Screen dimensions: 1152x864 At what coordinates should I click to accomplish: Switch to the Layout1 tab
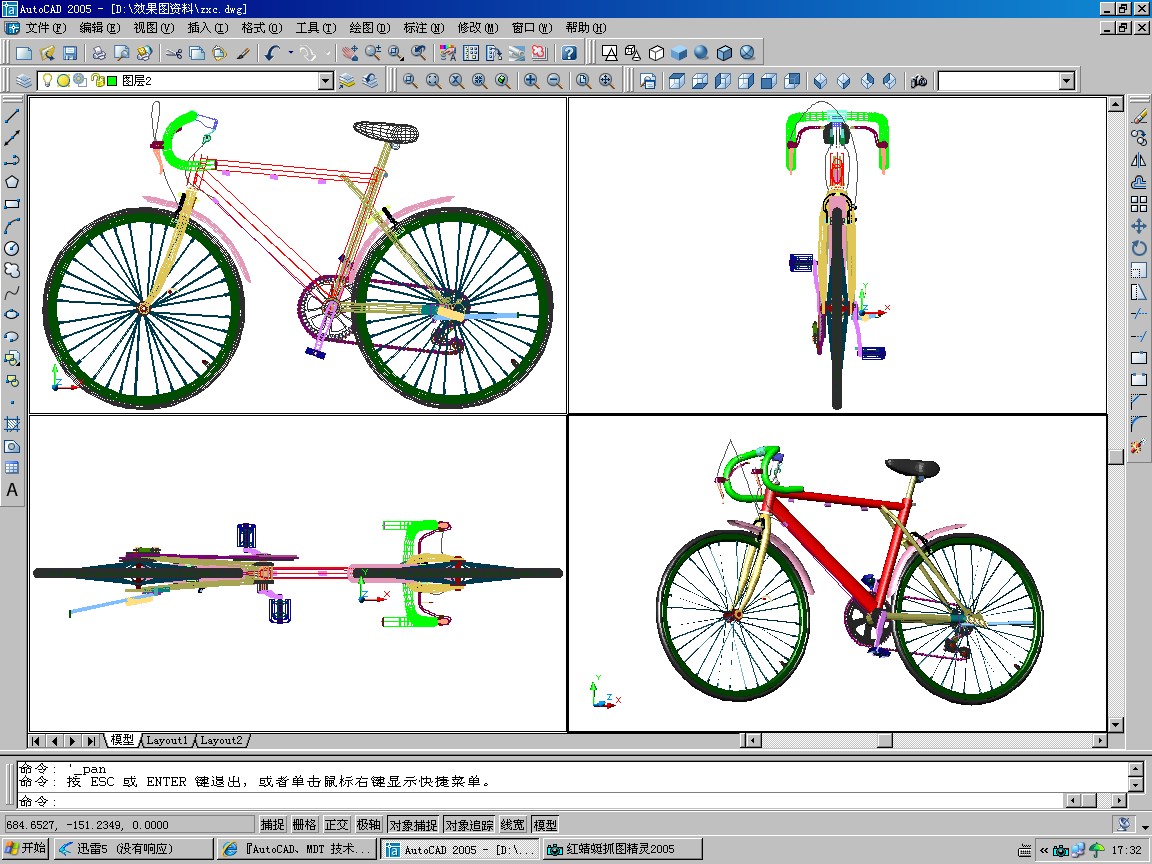(x=167, y=741)
